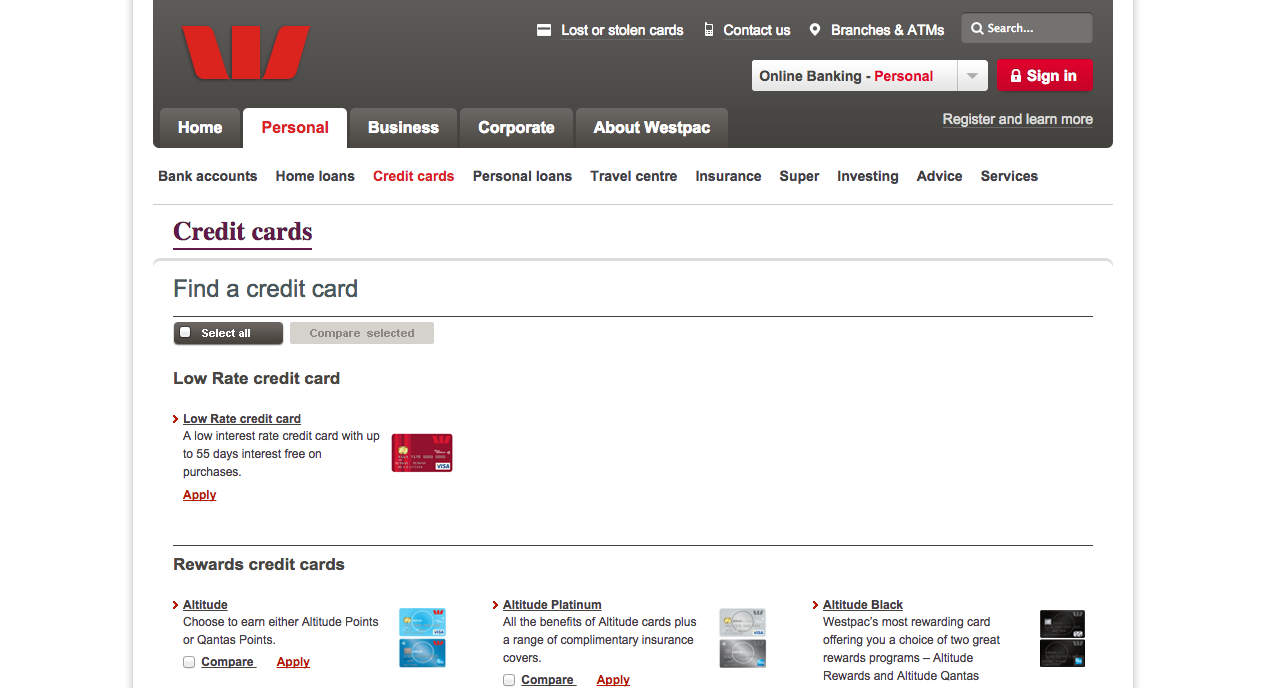Open the Bank accounts menu

click(208, 176)
